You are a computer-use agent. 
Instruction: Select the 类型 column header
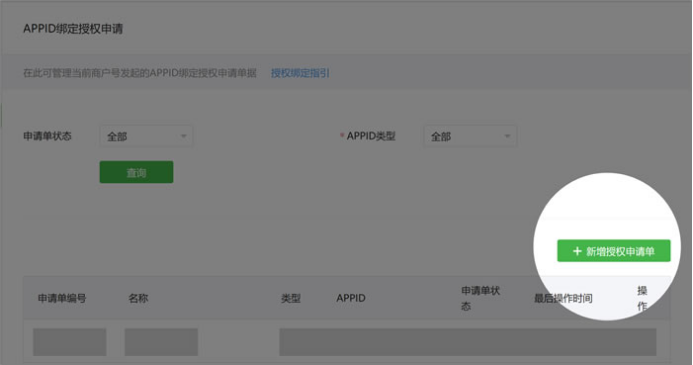[290, 298]
